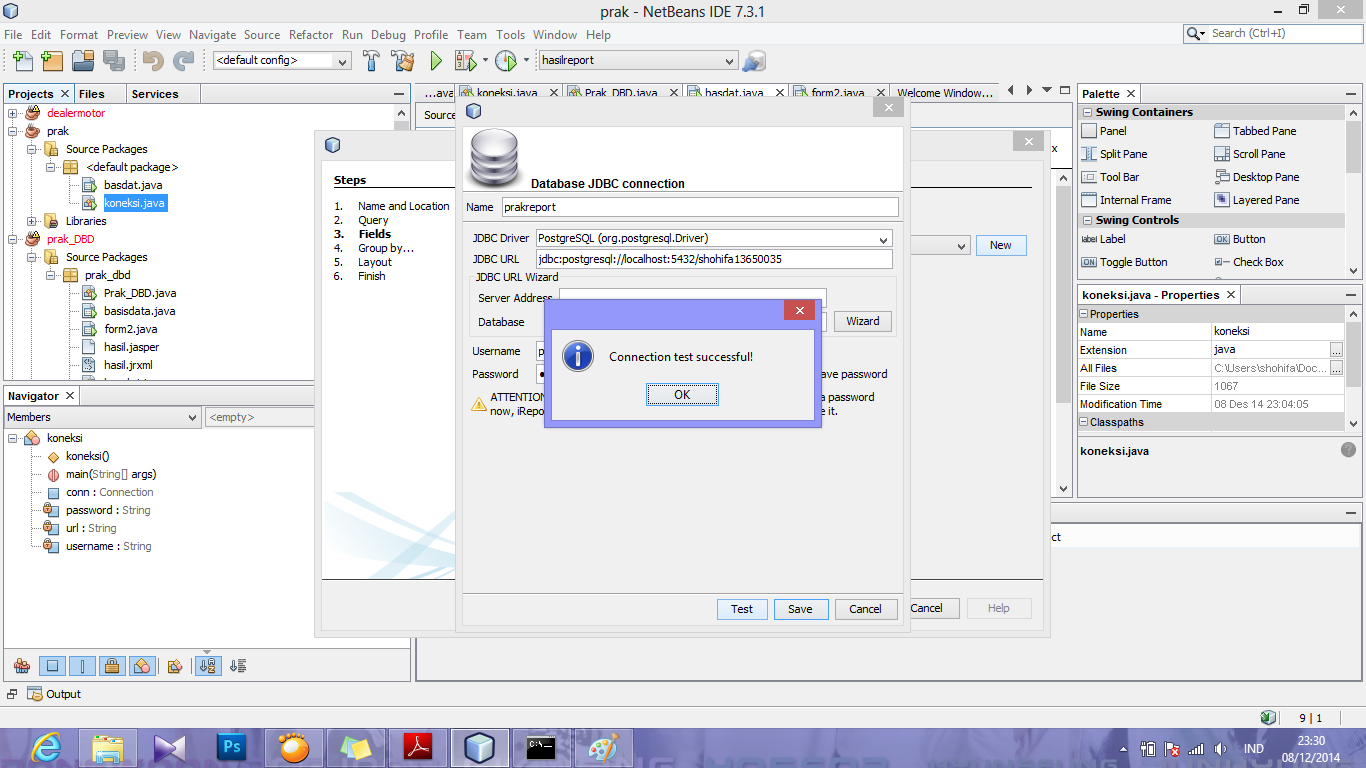This screenshot has width=1366, height=768.
Task: Open the File menu
Action: point(13,34)
